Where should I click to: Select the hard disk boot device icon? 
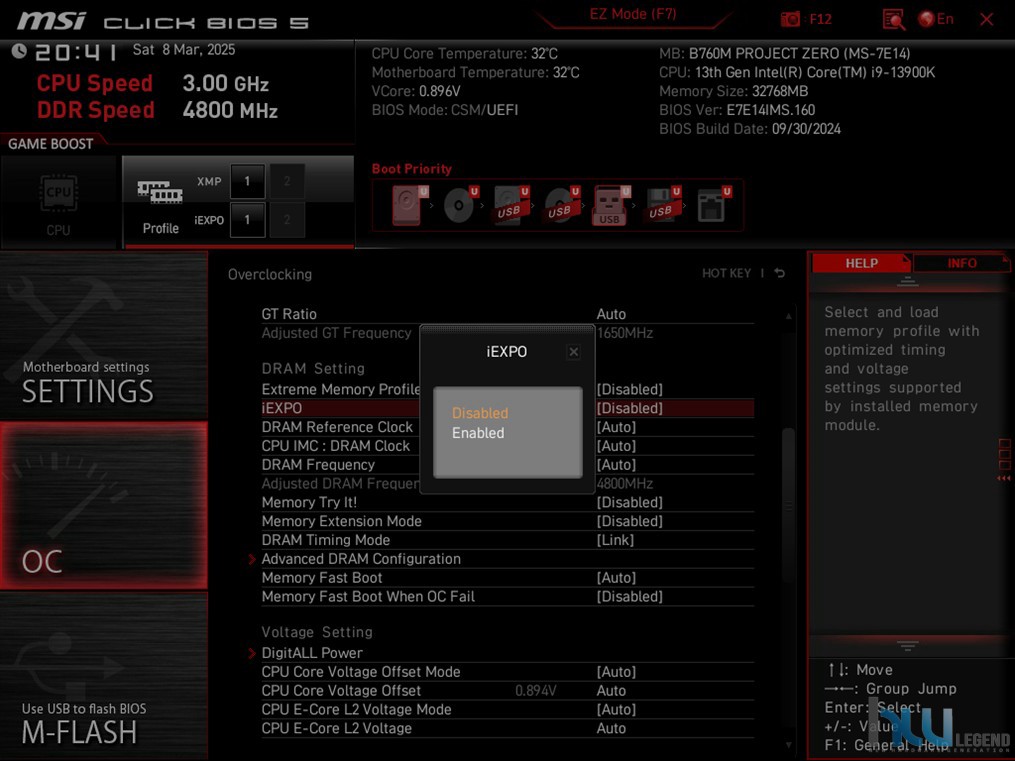(x=408, y=205)
